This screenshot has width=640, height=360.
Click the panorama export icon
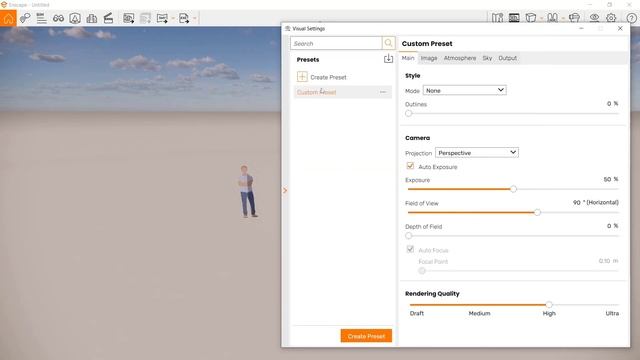[x=162, y=18]
